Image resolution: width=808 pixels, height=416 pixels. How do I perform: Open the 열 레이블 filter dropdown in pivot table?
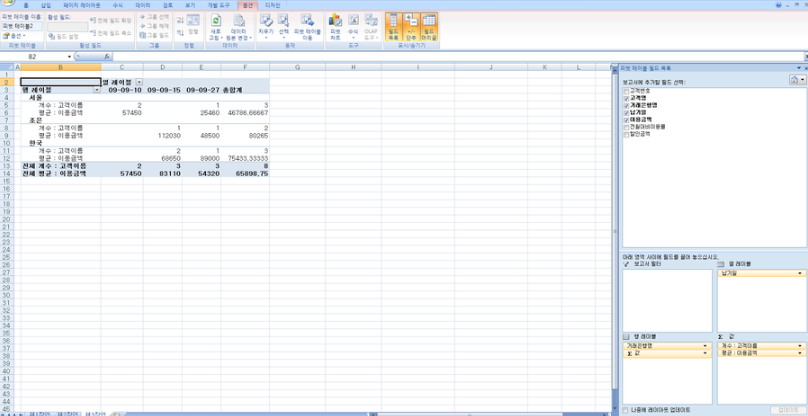point(139,81)
